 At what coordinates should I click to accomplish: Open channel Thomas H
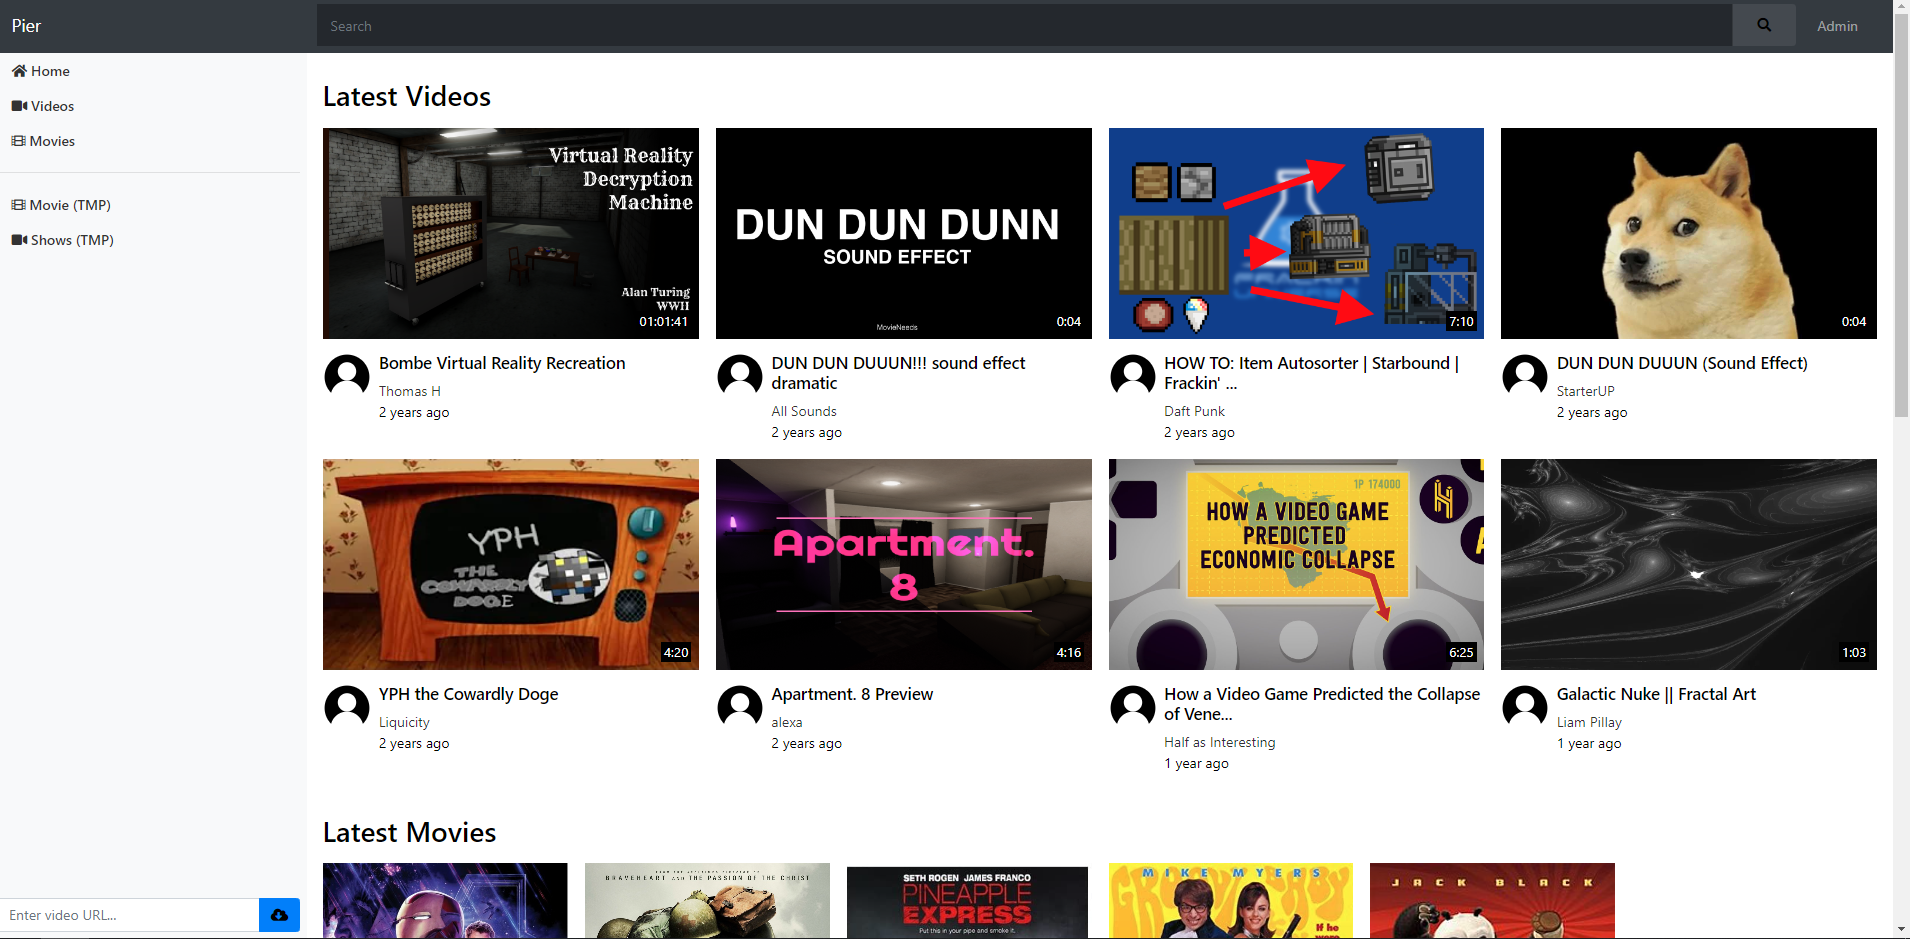point(409,391)
